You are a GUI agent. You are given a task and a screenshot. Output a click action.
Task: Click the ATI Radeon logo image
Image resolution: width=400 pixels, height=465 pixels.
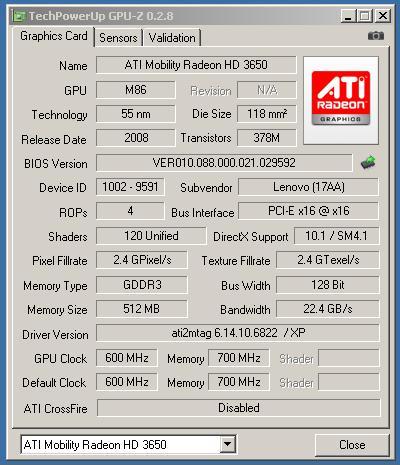(341, 100)
